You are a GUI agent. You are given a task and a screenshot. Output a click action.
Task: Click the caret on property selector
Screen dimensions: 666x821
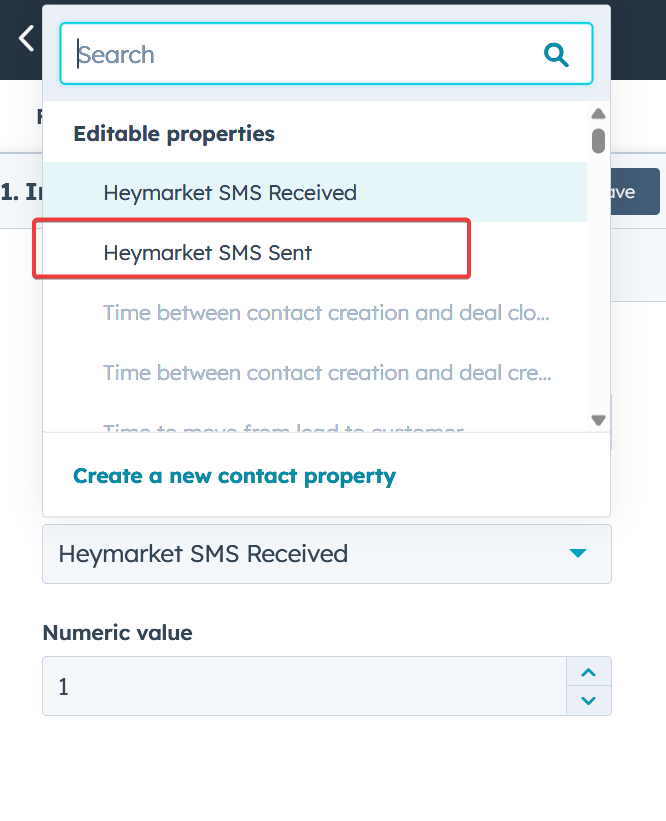577,553
